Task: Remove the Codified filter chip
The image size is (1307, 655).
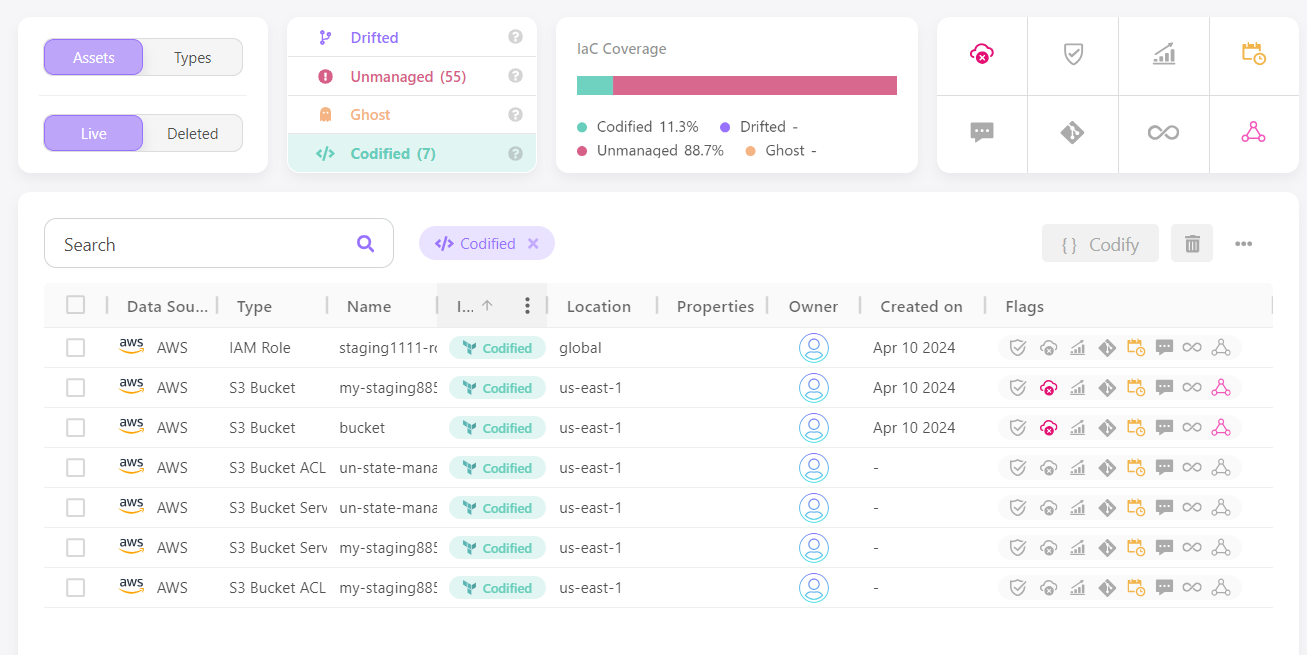Action: (533, 243)
